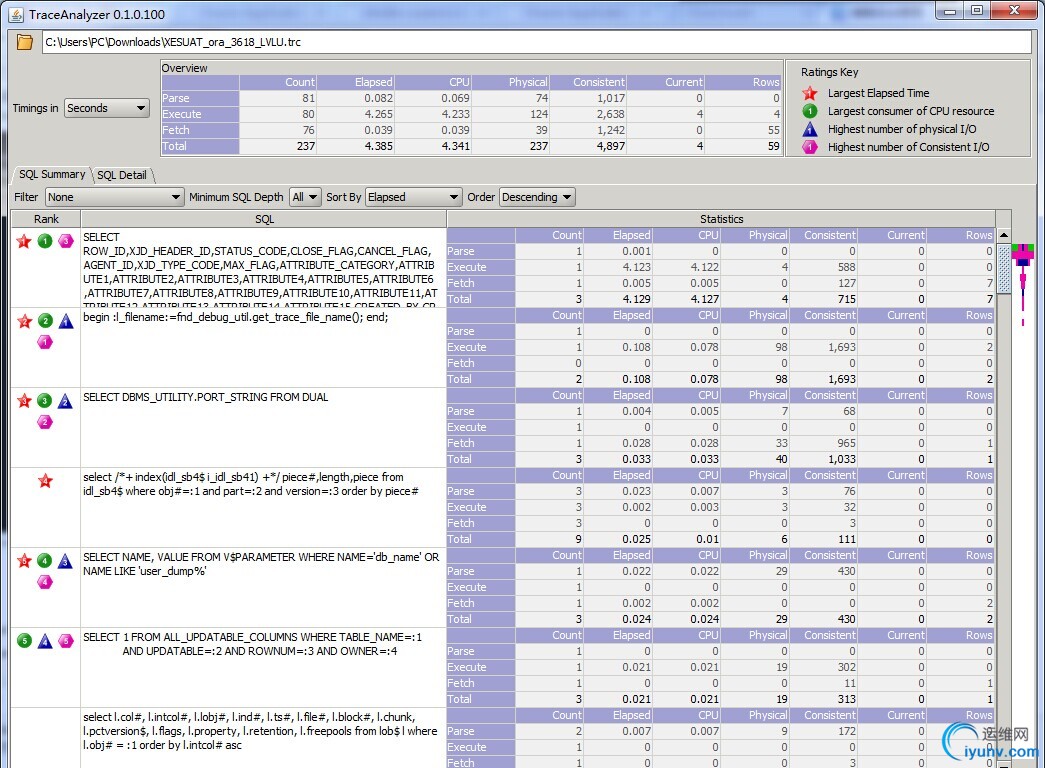Select the 'select l.col#, l.intcol#' lob$ SQL text
1045x768 pixels.
(260, 731)
